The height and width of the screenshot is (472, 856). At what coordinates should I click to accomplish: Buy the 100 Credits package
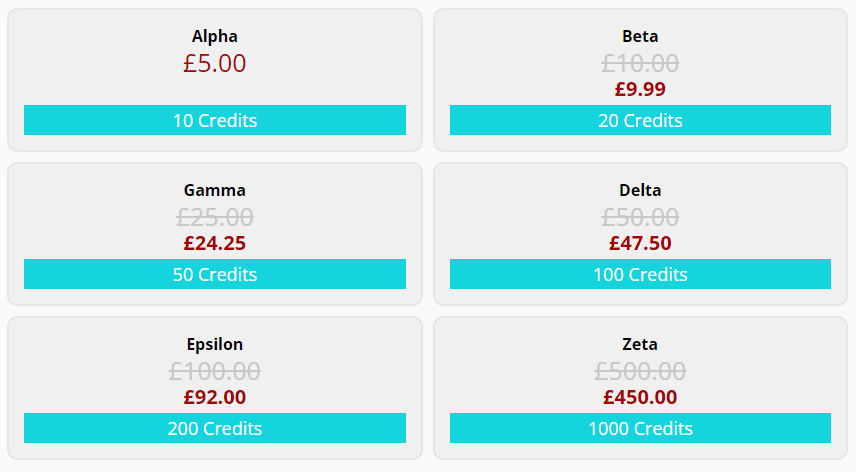(x=640, y=274)
